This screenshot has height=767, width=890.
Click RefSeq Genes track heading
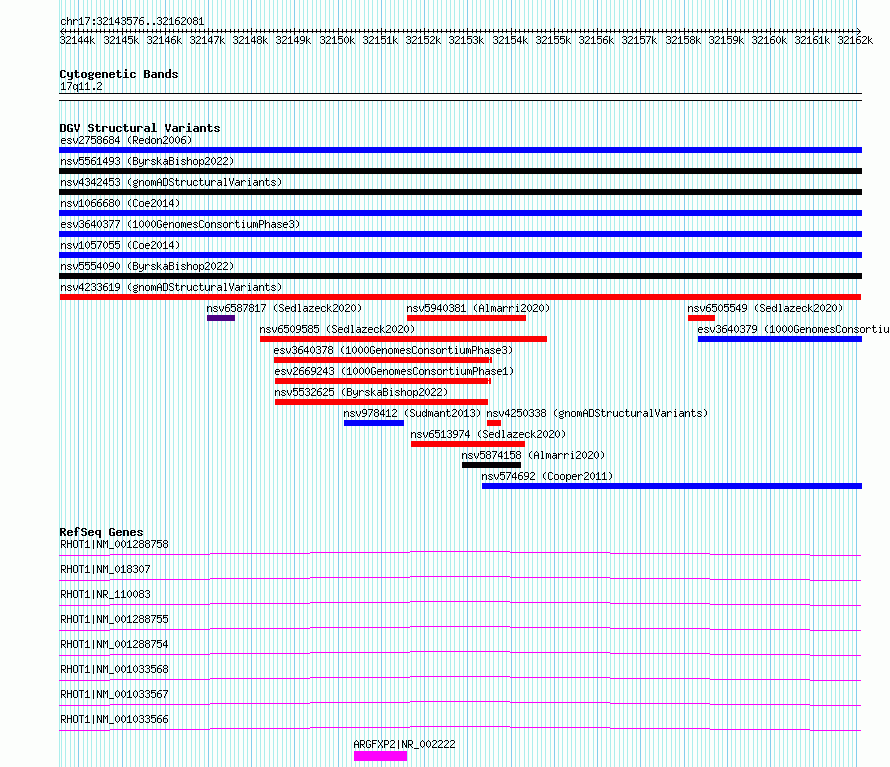(x=101, y=532)
